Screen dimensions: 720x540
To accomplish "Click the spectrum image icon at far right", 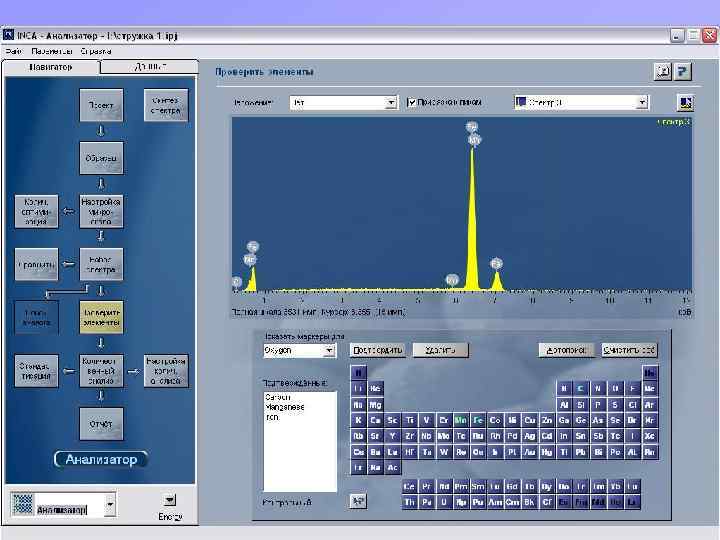I will [x=684, y=102].
